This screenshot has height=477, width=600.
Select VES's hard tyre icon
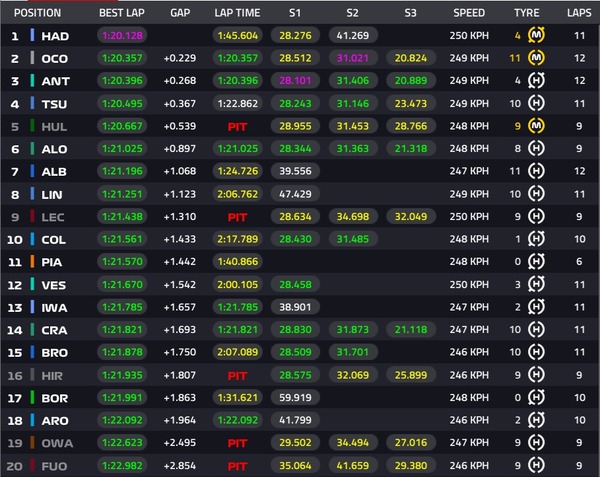(x=537, y=284)
